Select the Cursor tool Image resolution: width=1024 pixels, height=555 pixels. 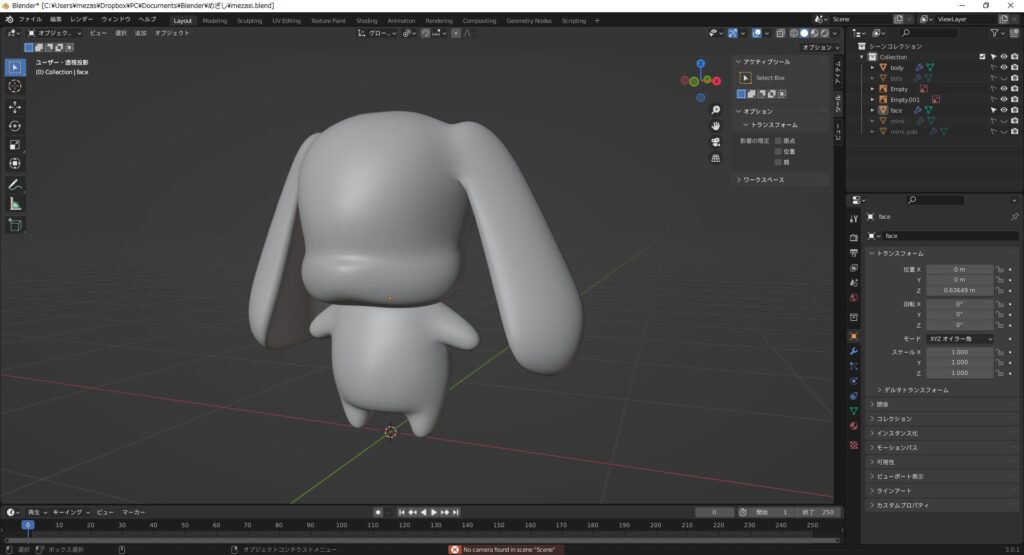(15, 86)
